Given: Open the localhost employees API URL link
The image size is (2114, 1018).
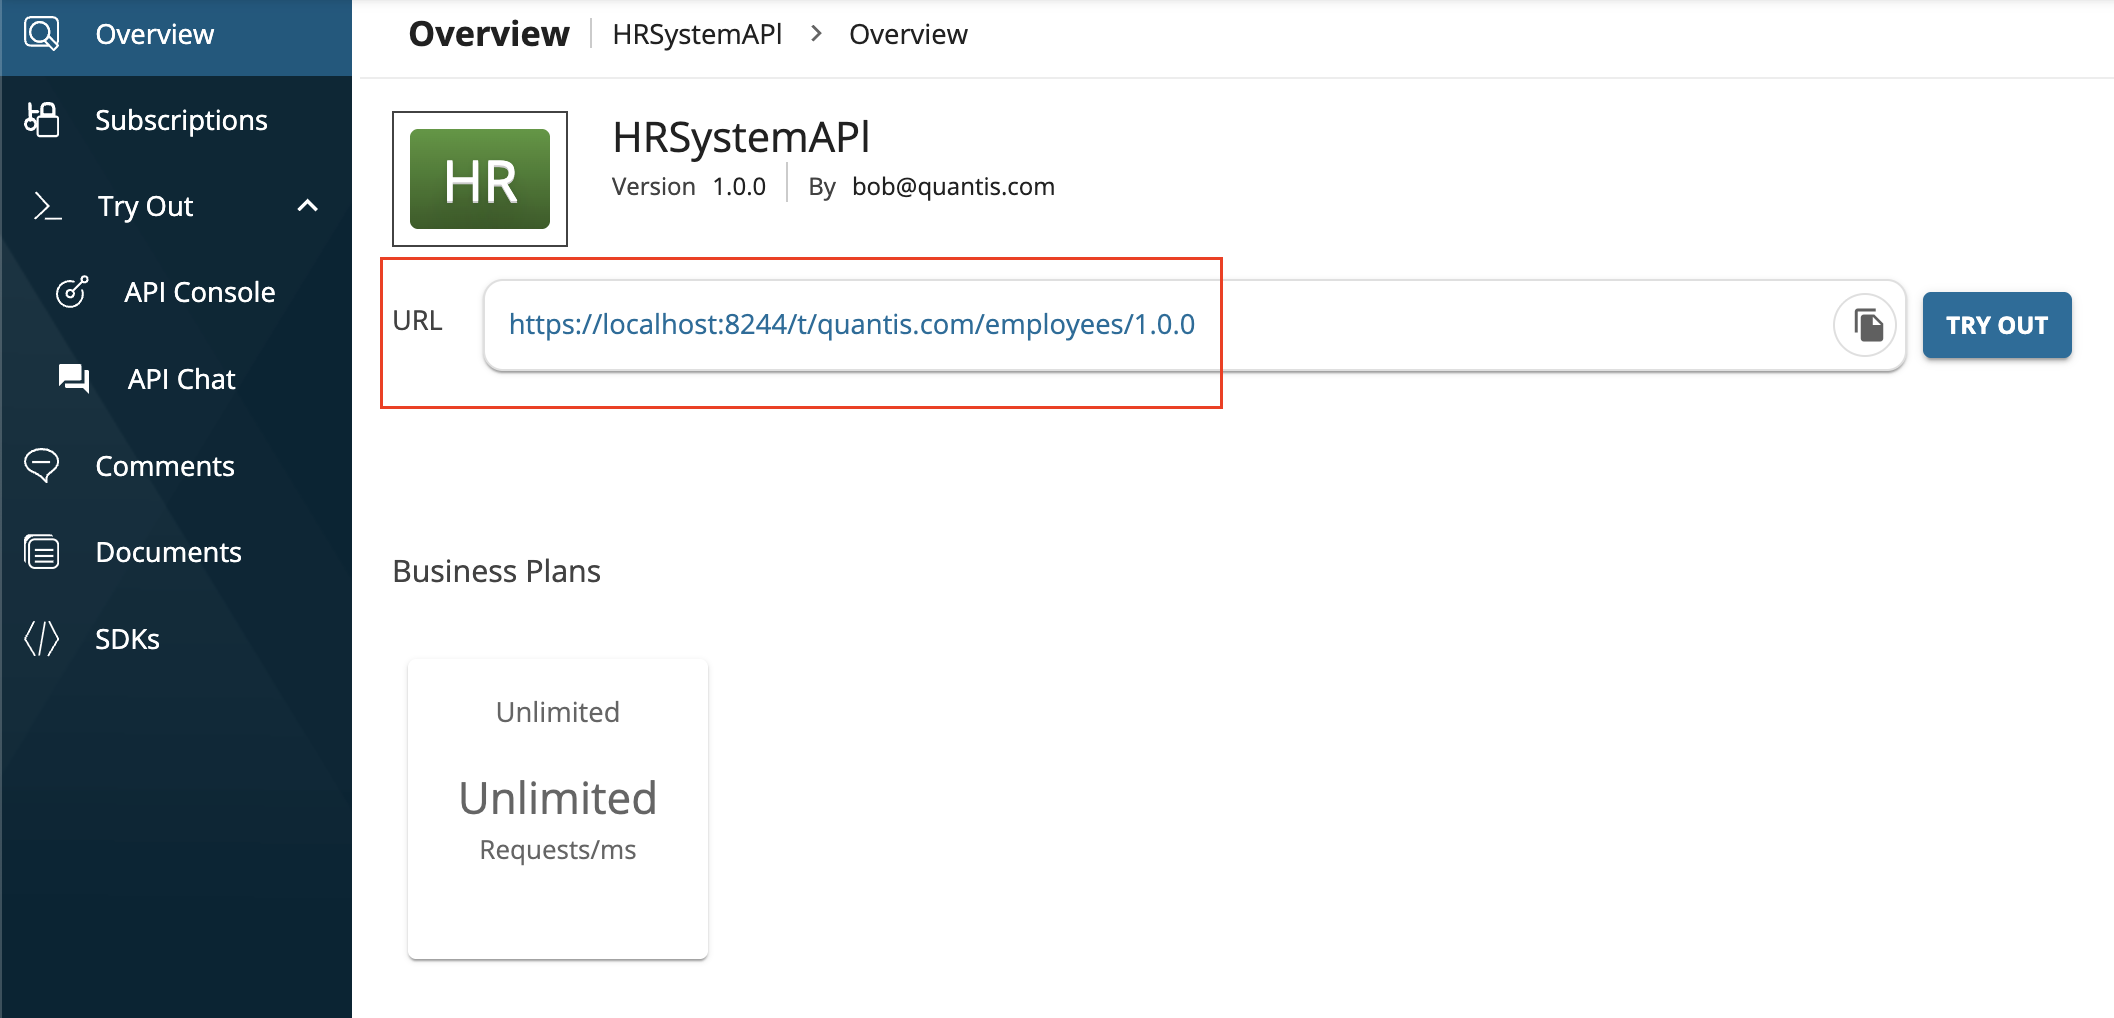Looking at the screenshot, I should coord(852,324).
